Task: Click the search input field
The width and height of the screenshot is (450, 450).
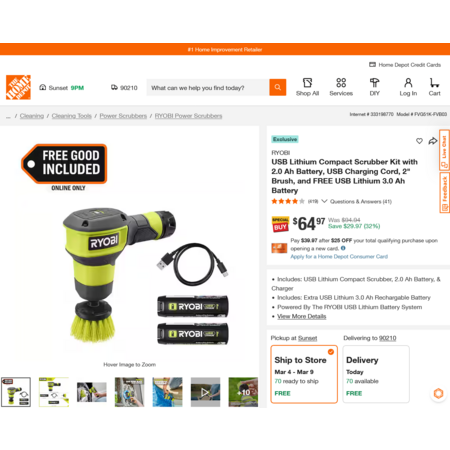Action: click(208, 88)
